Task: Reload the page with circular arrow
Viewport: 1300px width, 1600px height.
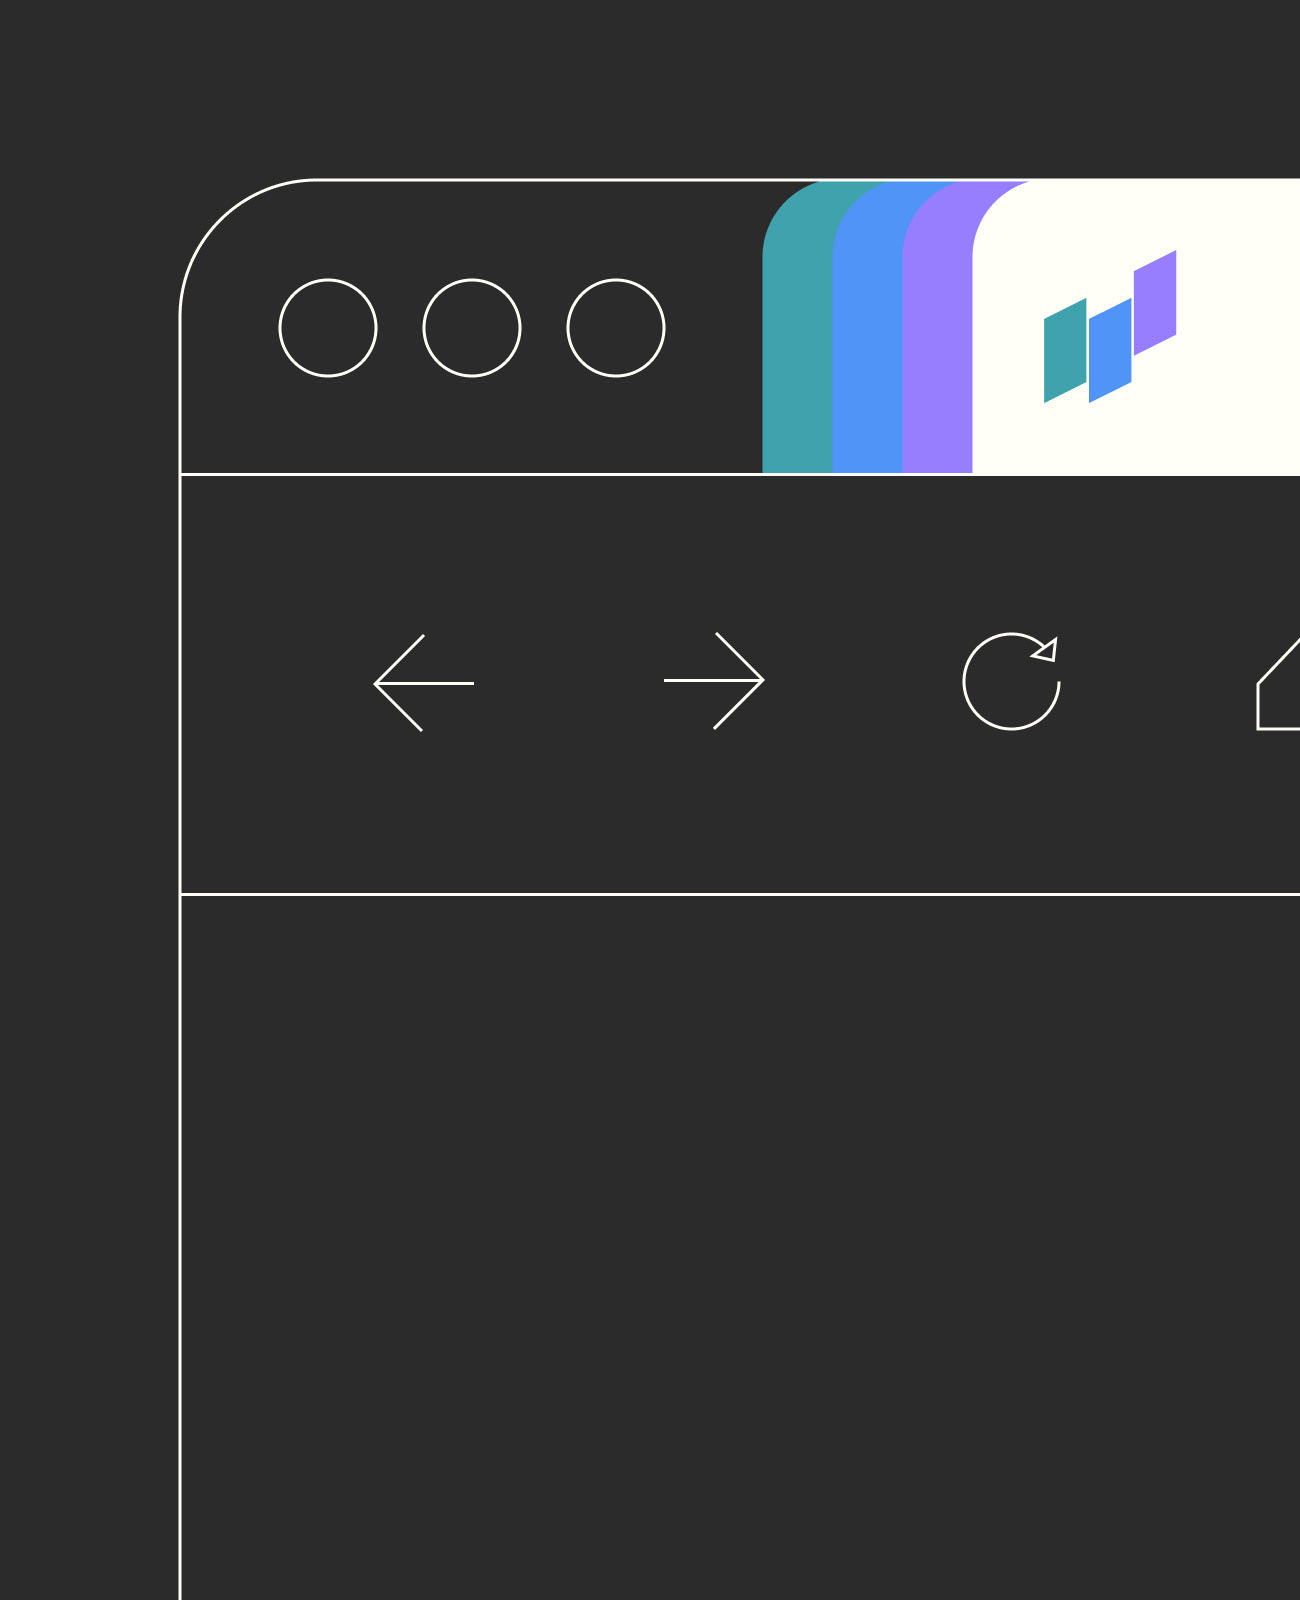Action: coord(1011,681)
